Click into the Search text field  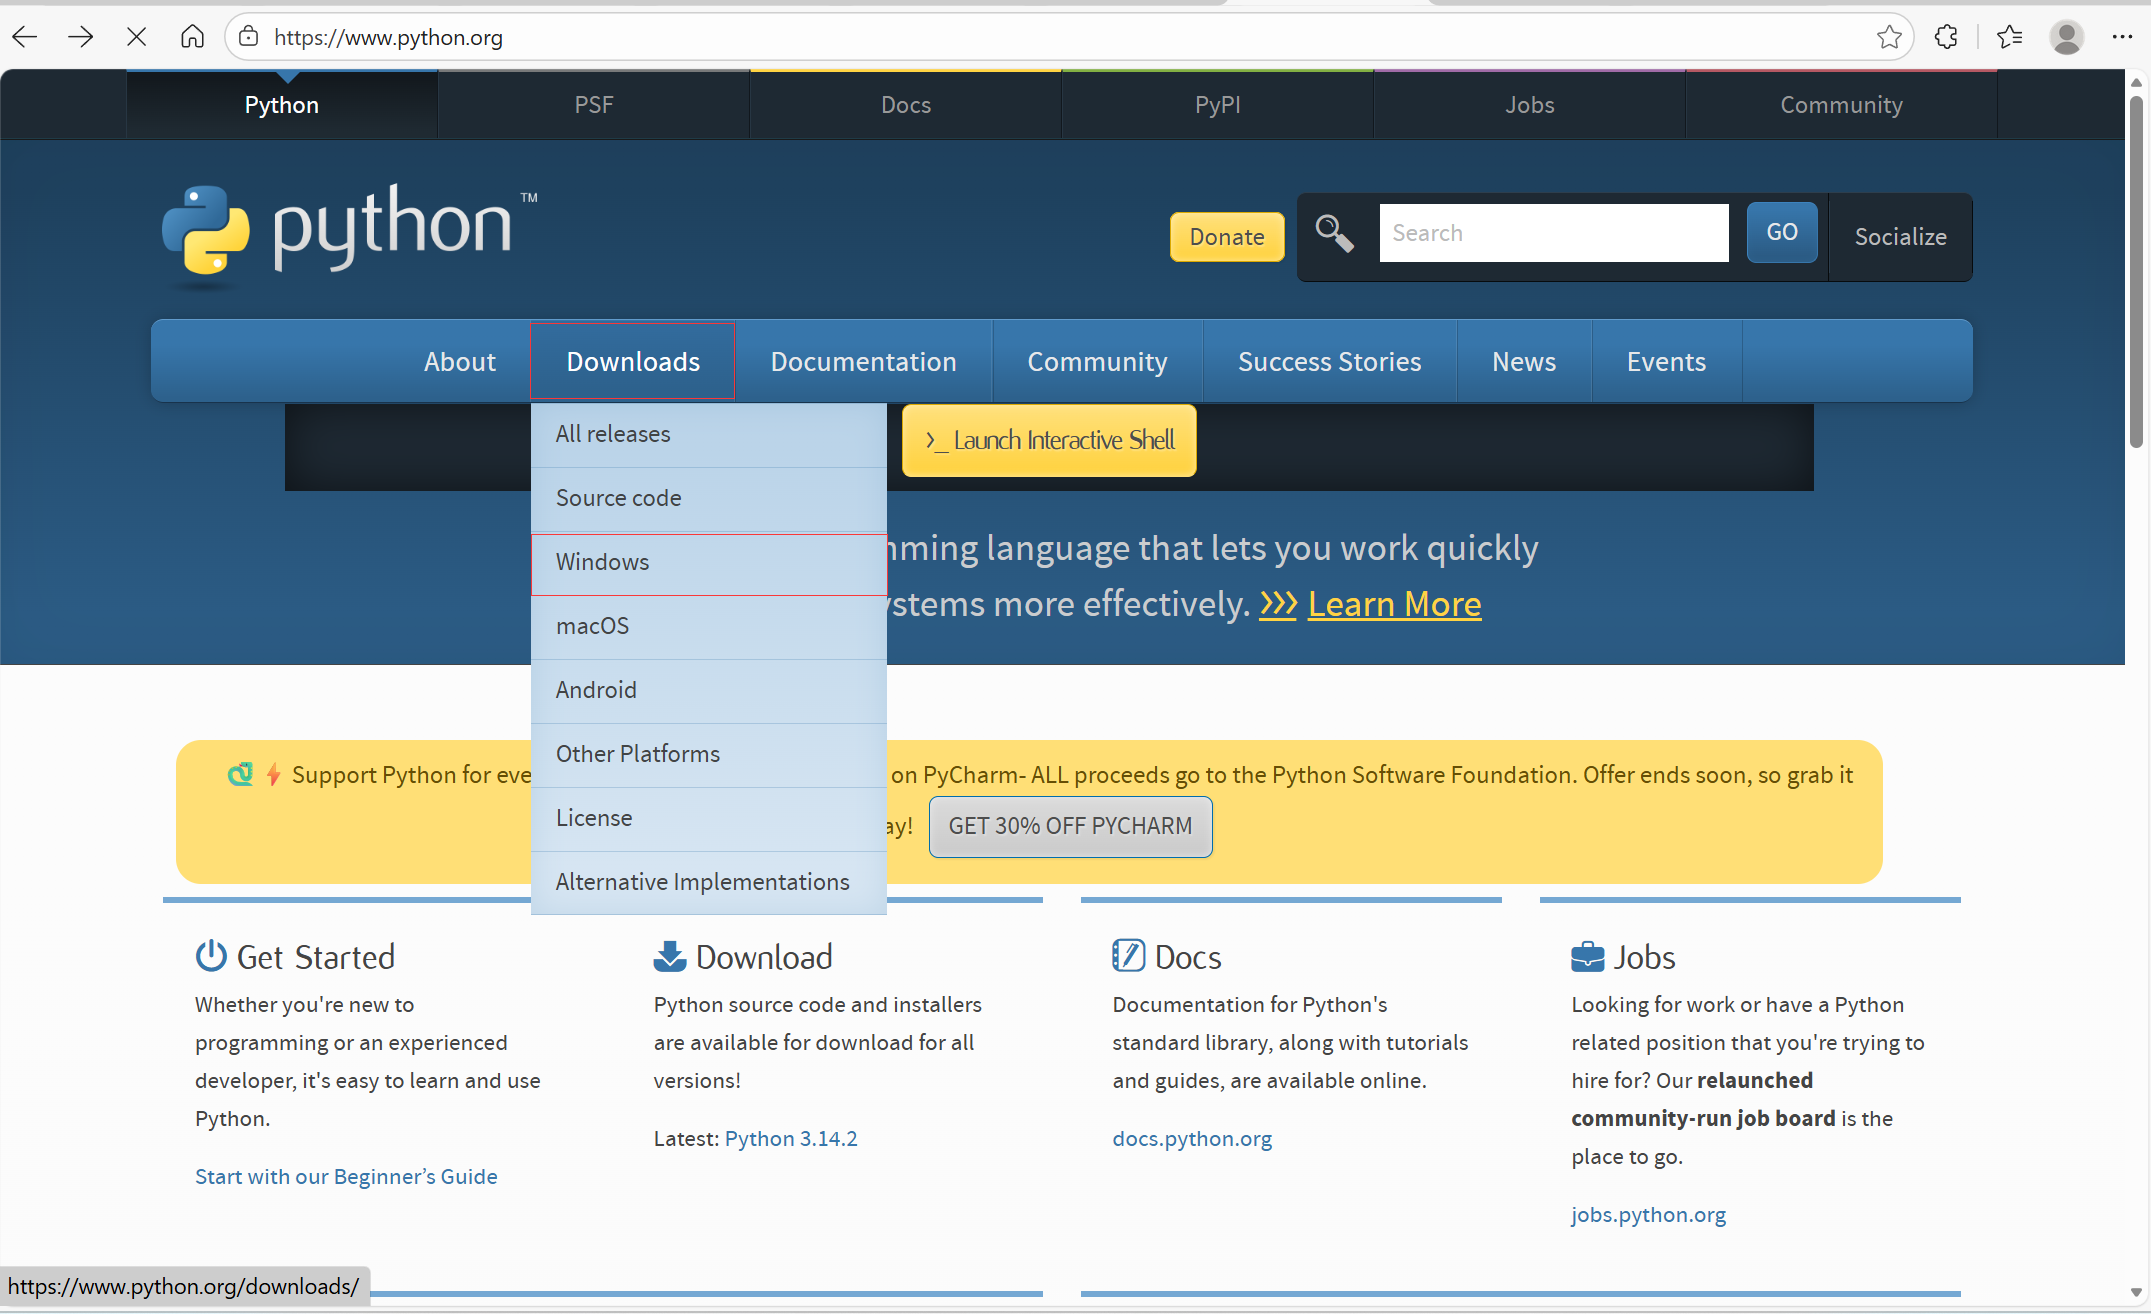click(x=1553, y=233)
